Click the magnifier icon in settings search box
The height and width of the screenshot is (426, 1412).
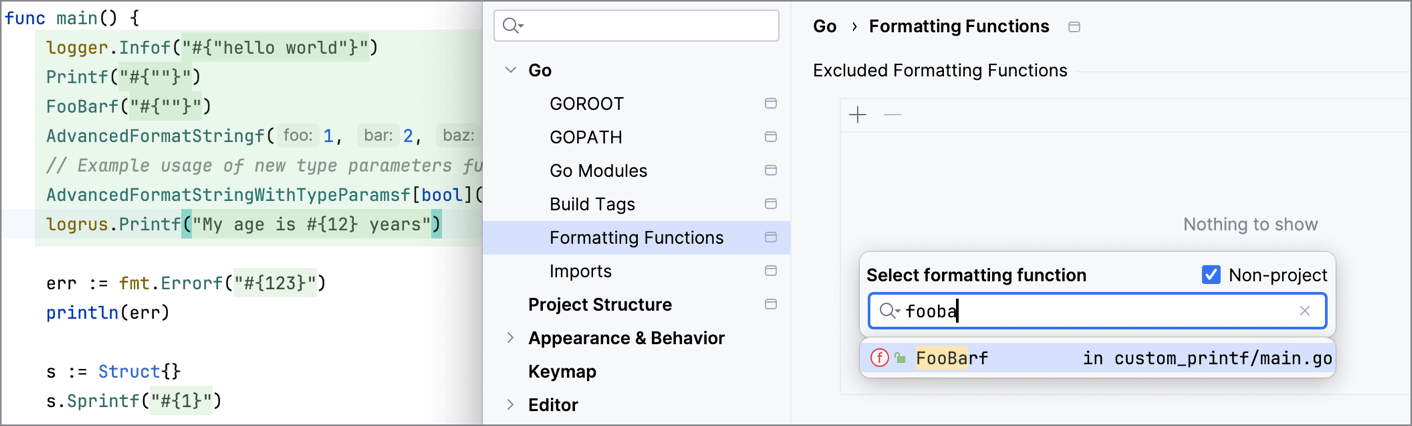point(513,26)
